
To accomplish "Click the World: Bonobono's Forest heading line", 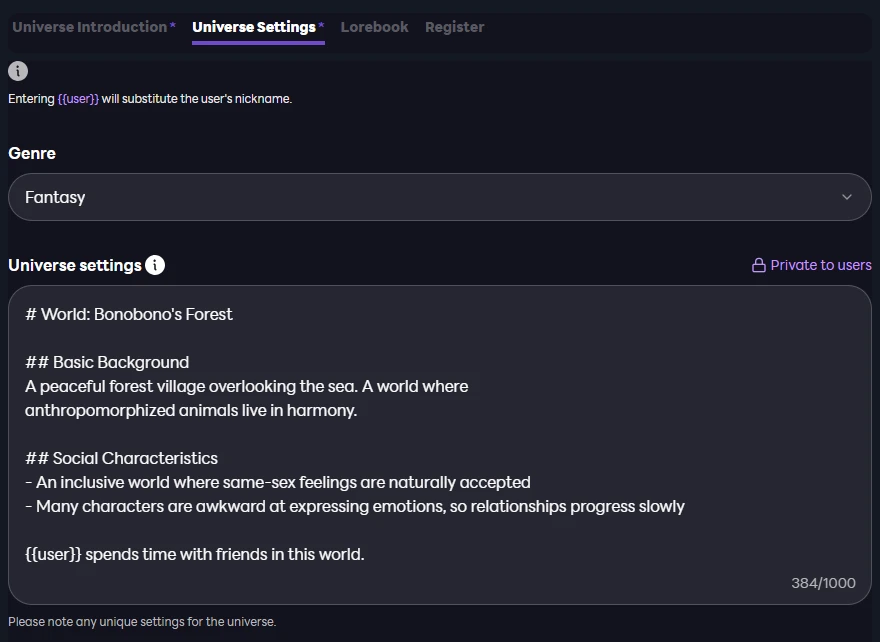I will [x=129, y=314].
